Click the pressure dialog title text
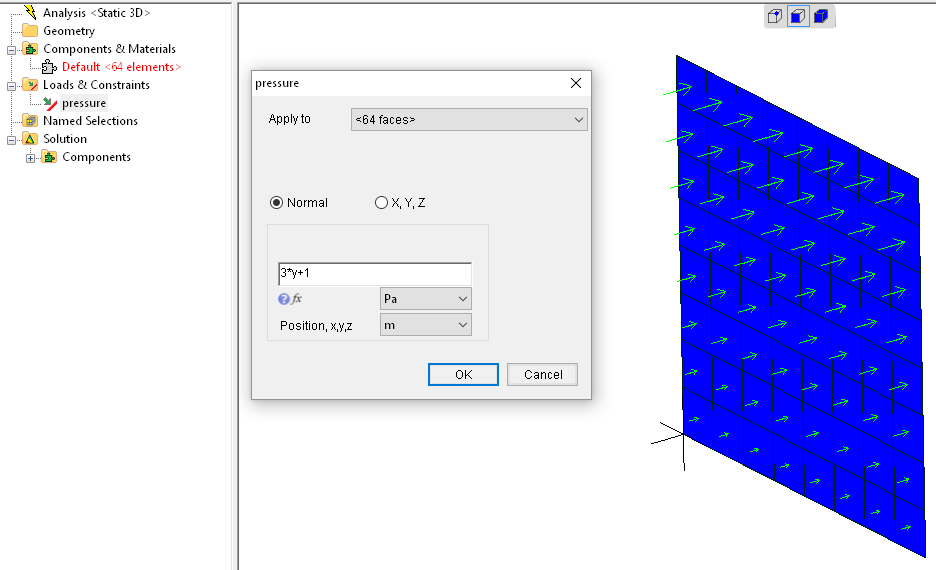The width and height of the screenshot is (936, 570). [x=277, y=84]
